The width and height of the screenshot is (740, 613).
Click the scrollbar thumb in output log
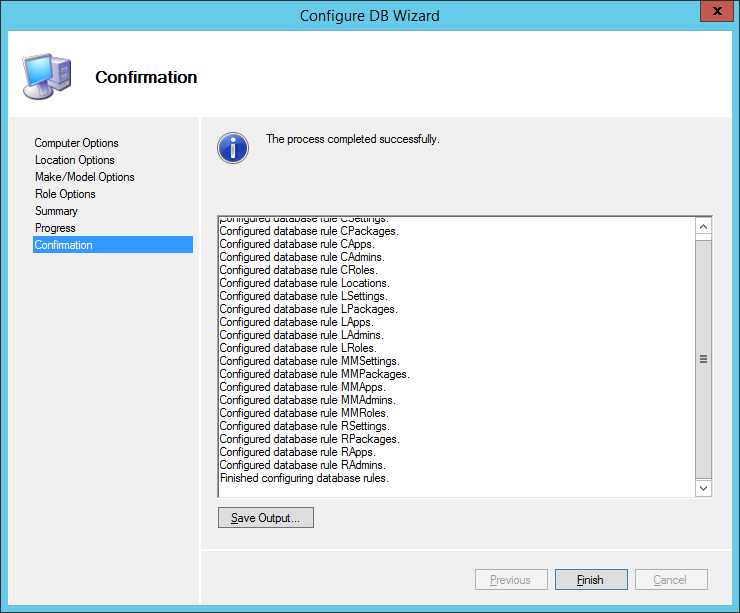click(x=703, y=358)
